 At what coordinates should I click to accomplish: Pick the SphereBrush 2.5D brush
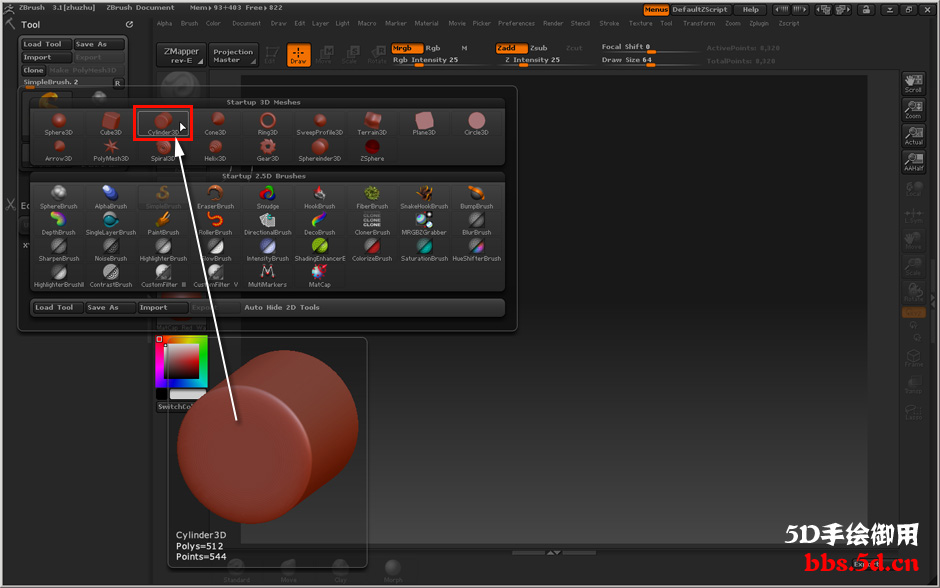coord(58,197)
